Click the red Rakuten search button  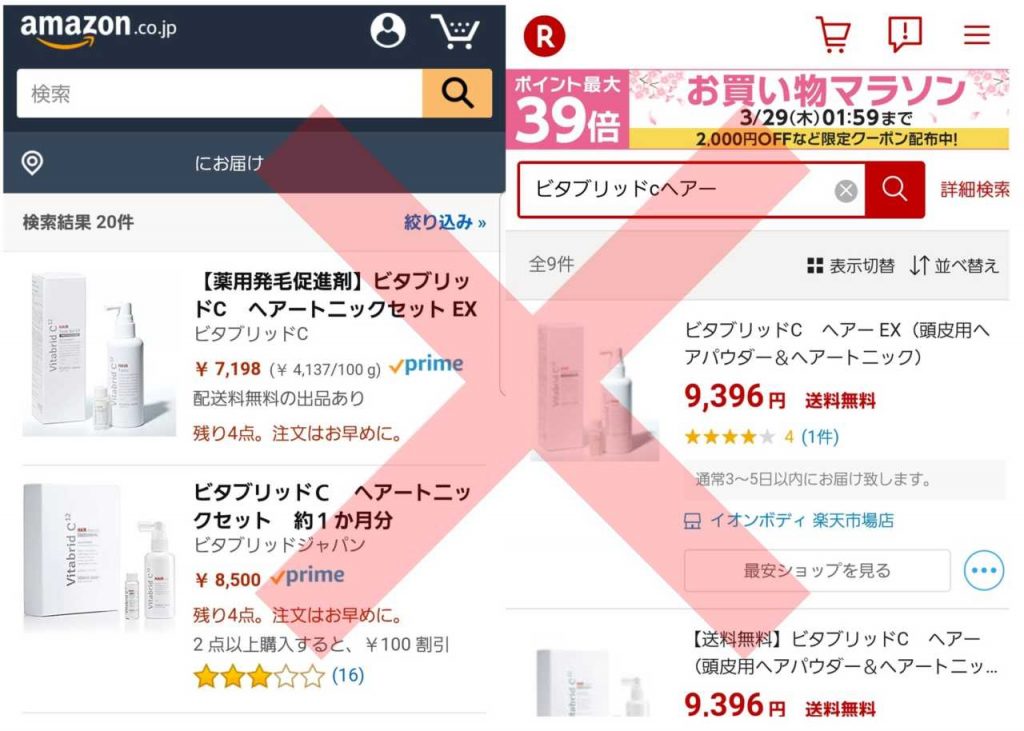pyautogui.click(x=895, y=190)
